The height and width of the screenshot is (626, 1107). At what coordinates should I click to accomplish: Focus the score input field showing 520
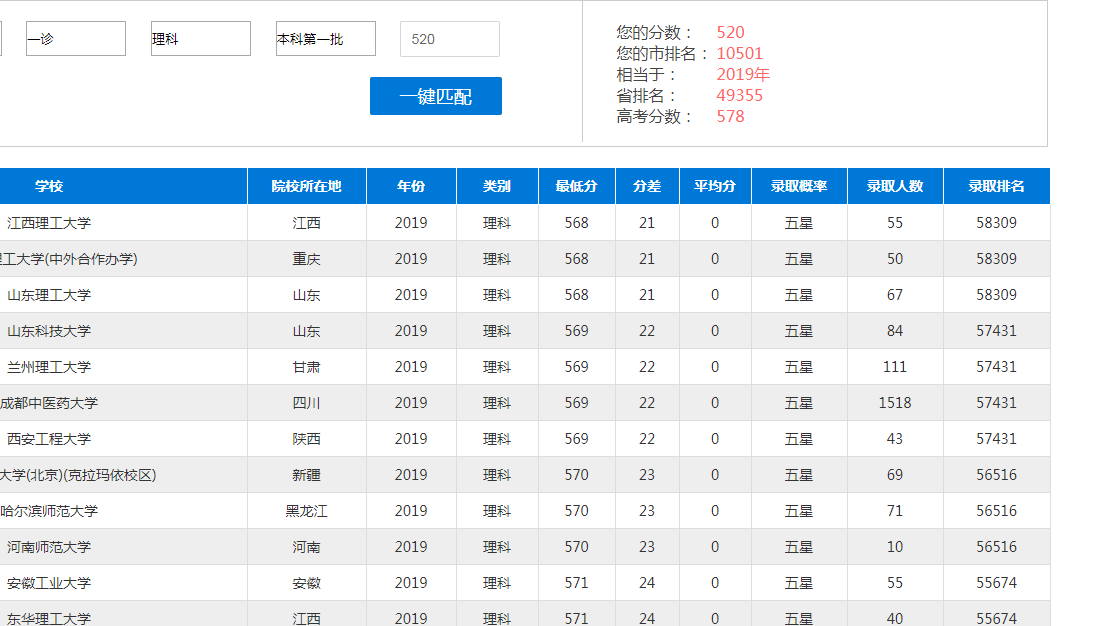(x=449, y=39)
